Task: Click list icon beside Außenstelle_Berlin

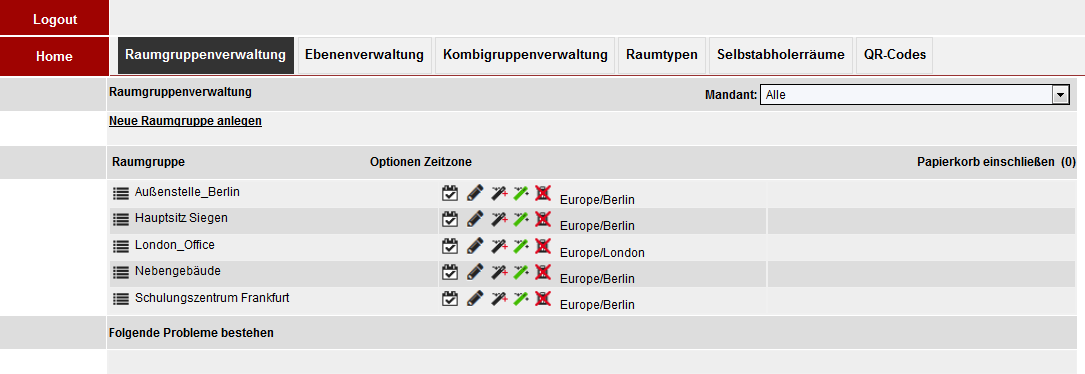Action: 121,193
